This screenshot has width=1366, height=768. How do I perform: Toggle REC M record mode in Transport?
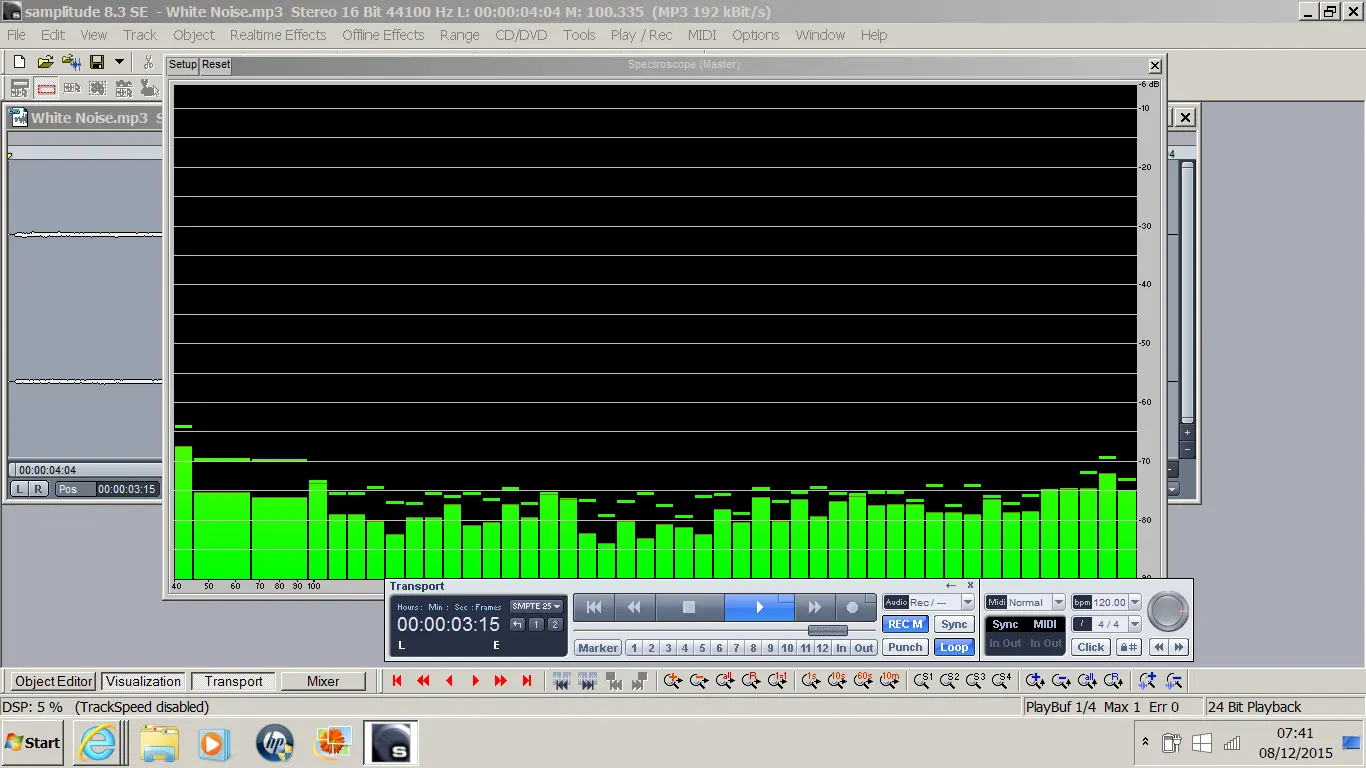(905, 624)
